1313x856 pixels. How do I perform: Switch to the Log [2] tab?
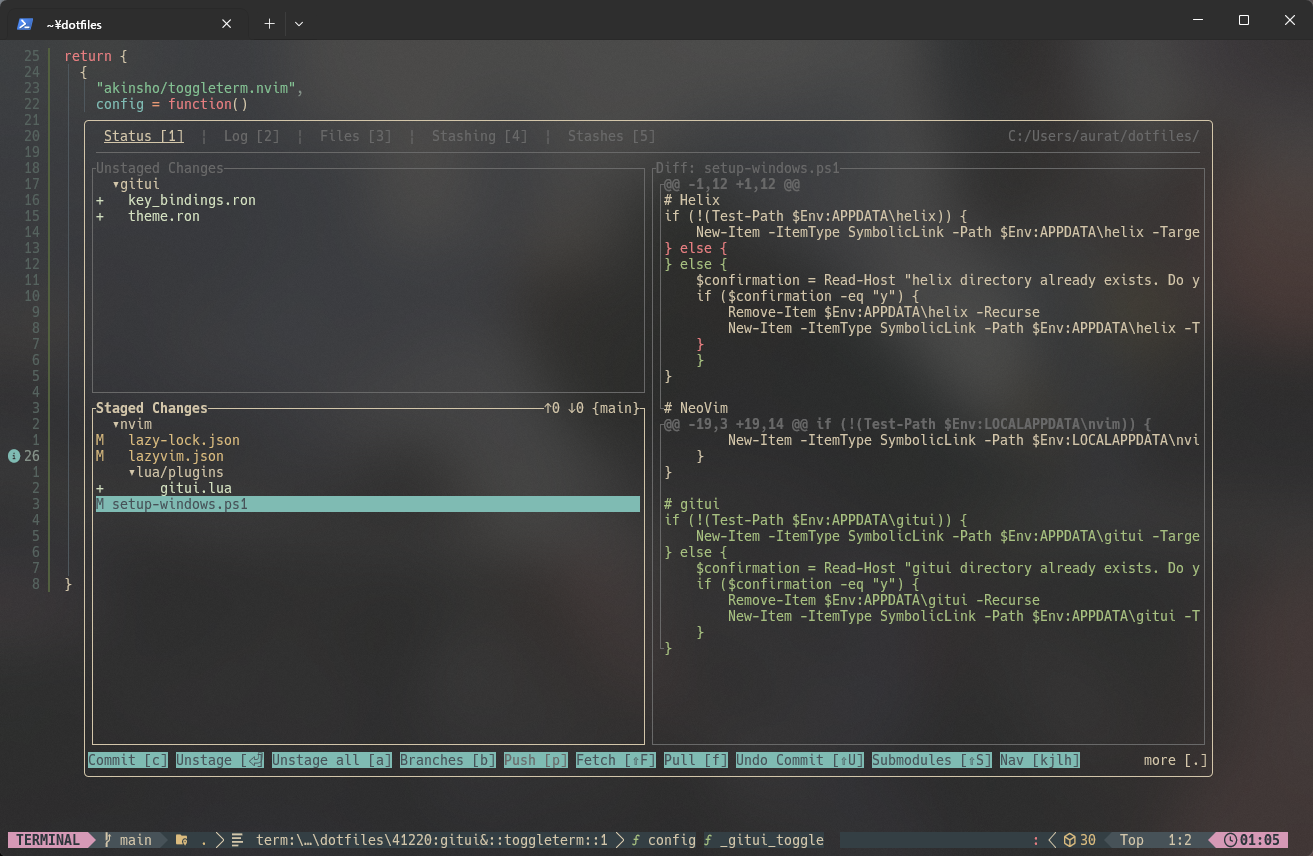coord(252,136)
